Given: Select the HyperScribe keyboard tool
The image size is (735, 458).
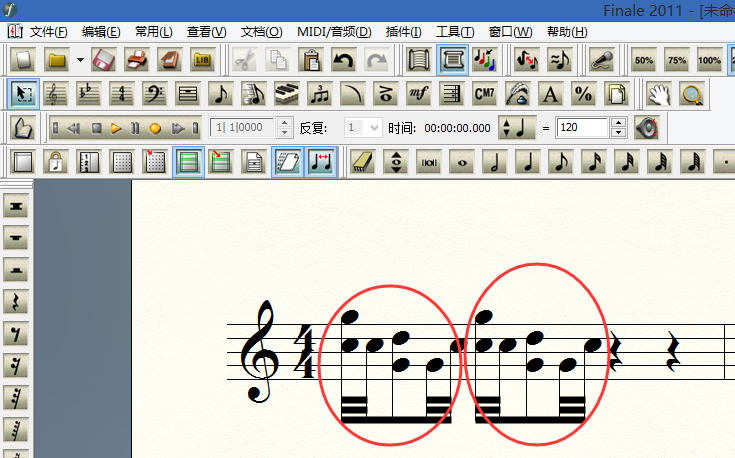Looking at the screenshot, I should coord(287,94).
